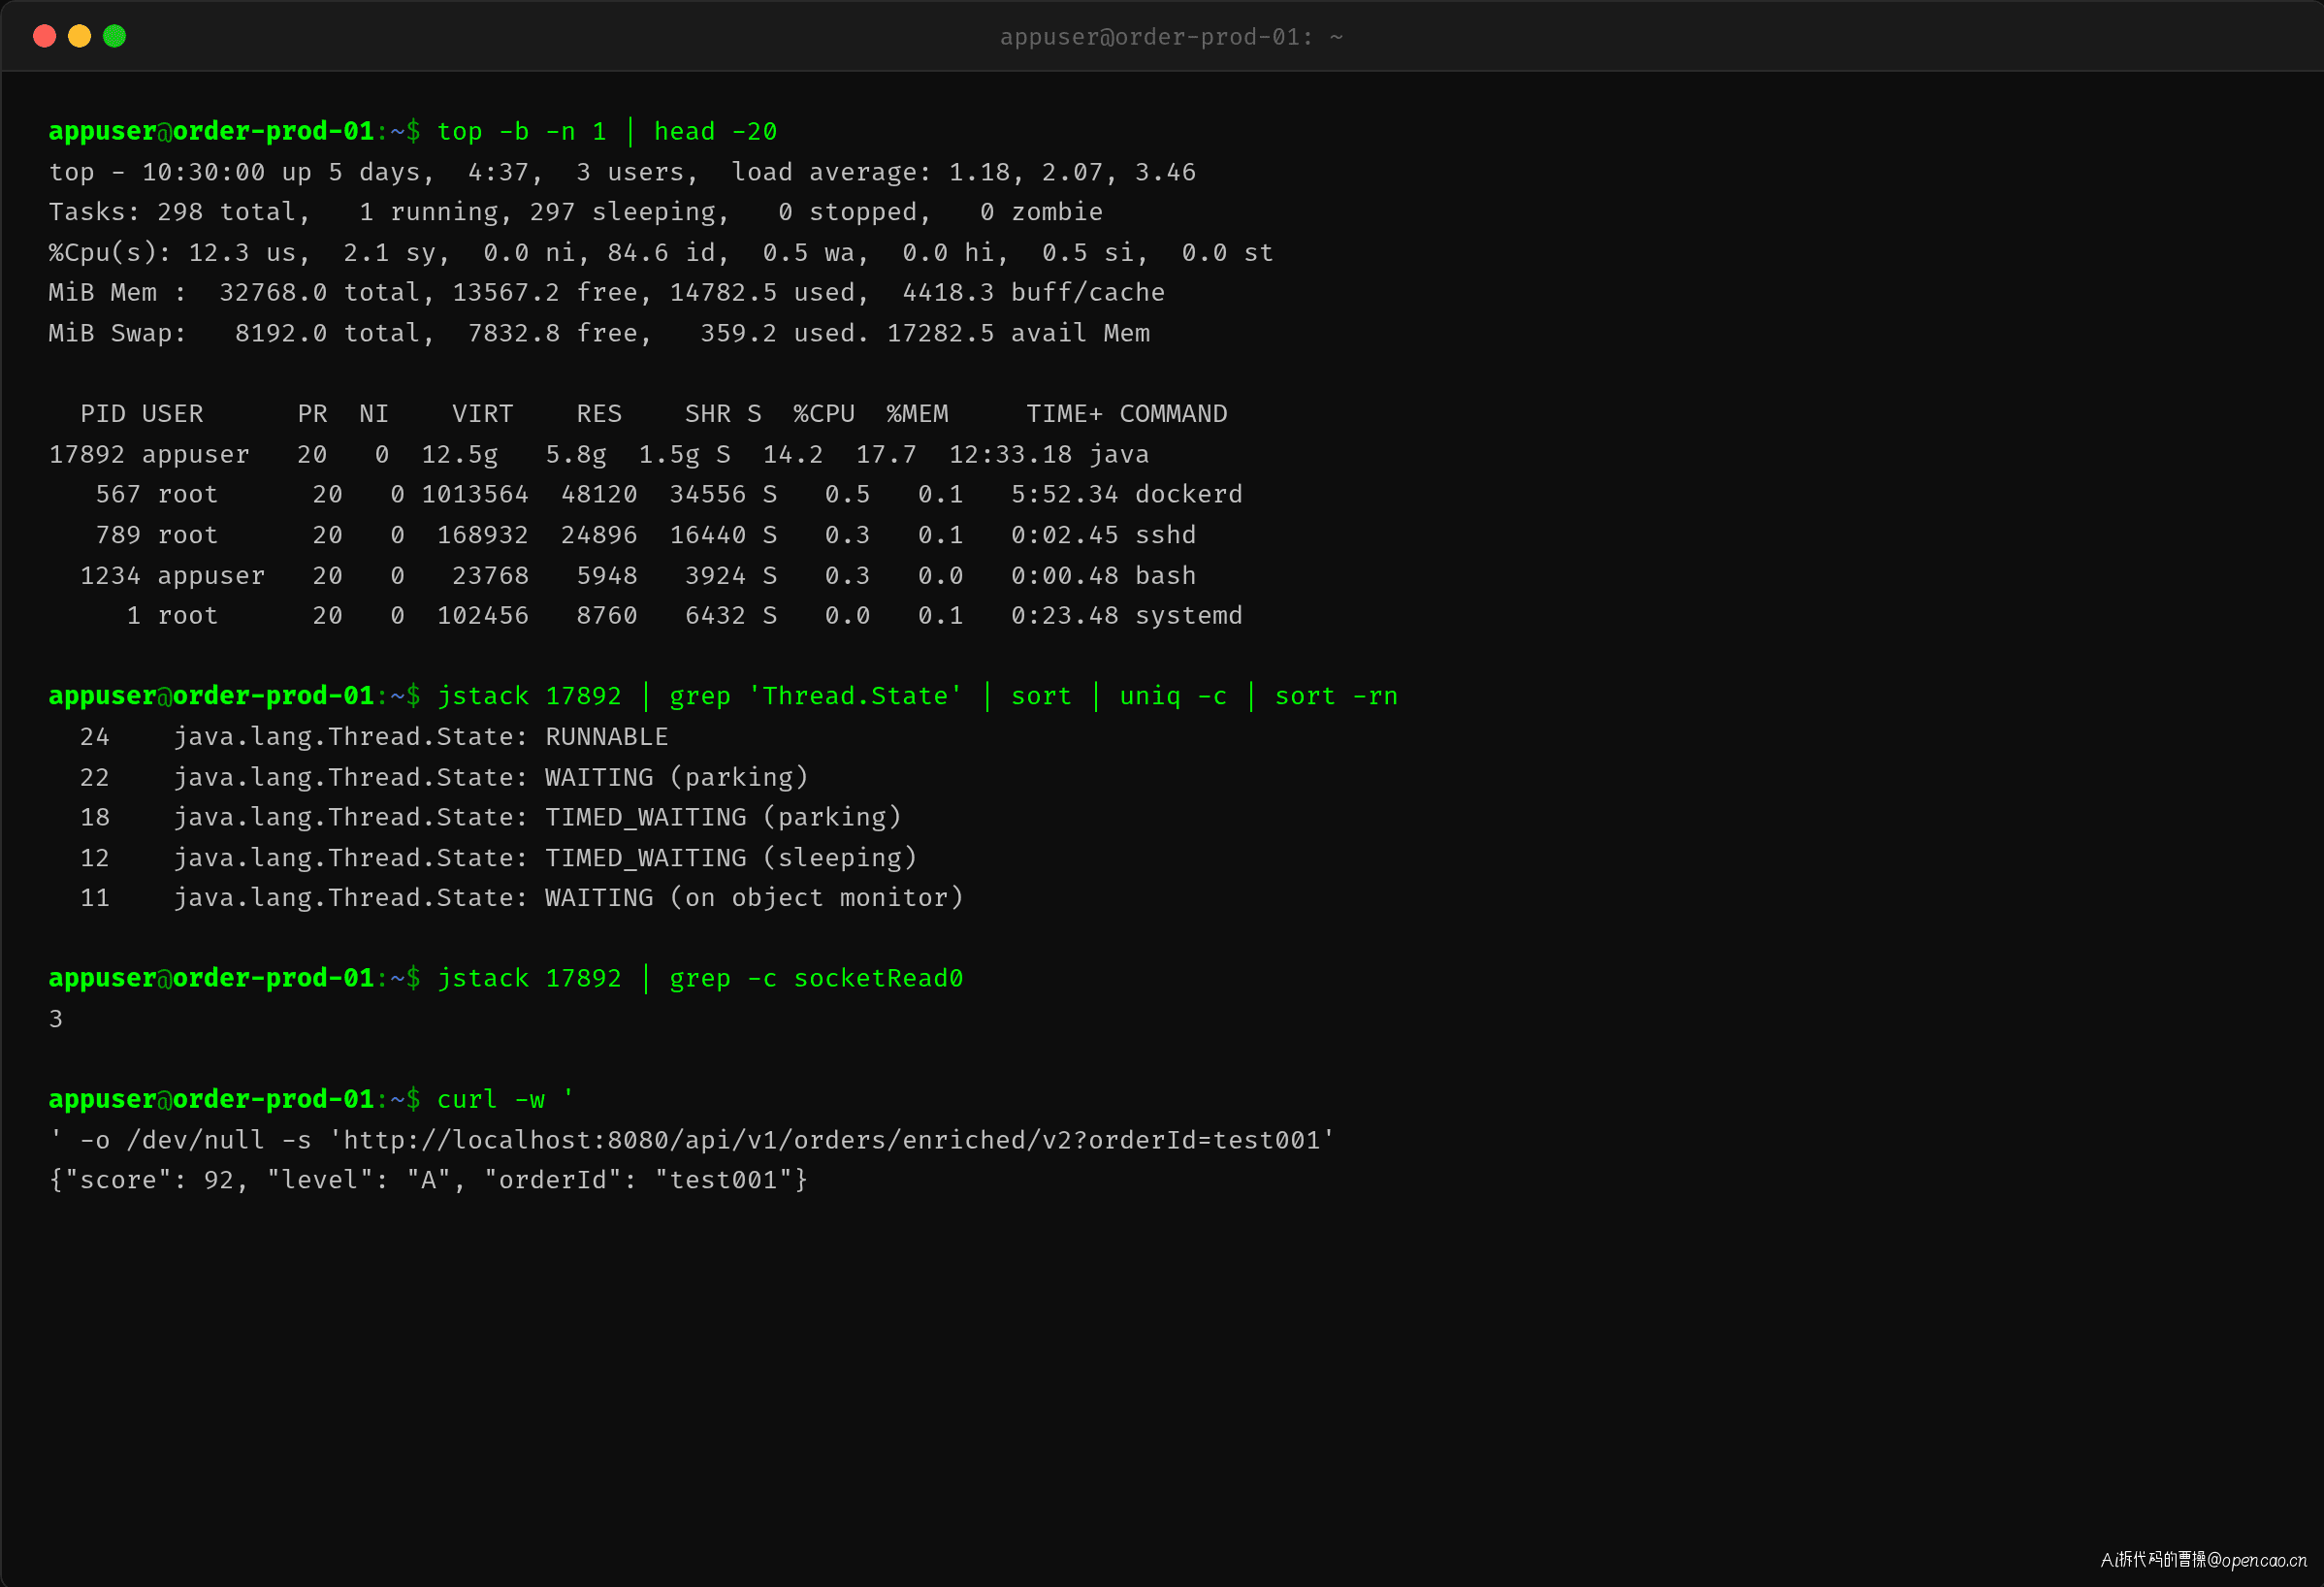
Task: Click the green maximize window button
Action: tap(115, 36)
